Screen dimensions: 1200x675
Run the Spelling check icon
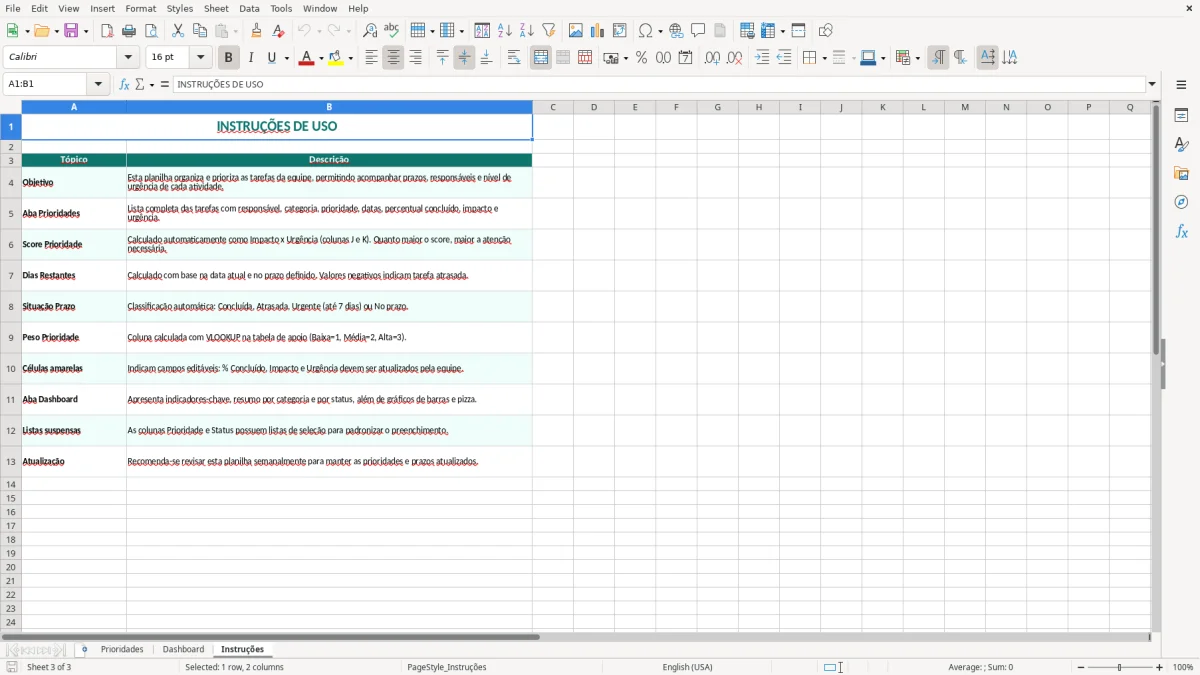point(392,31)
